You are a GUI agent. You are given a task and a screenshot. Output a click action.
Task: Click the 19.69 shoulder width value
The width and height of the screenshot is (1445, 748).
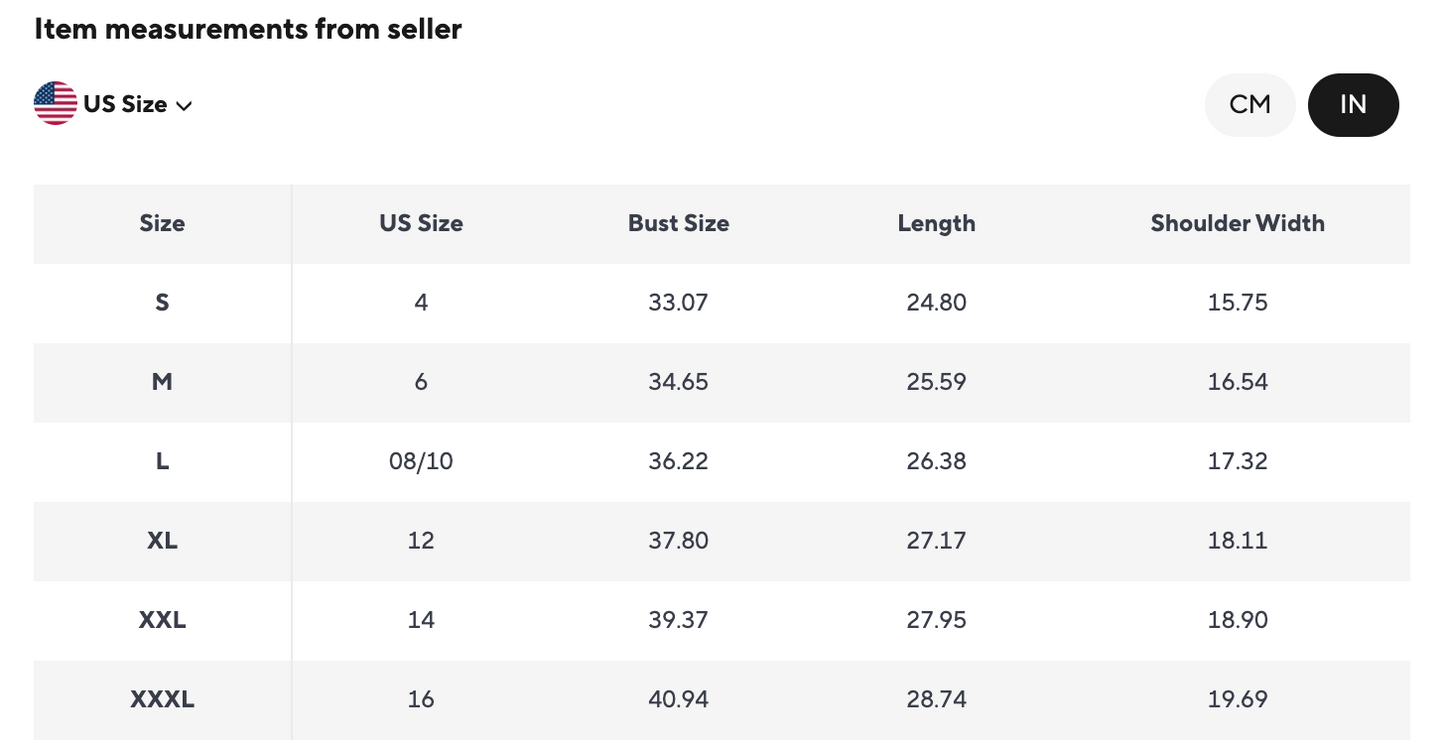click(x=1237, y=699)
